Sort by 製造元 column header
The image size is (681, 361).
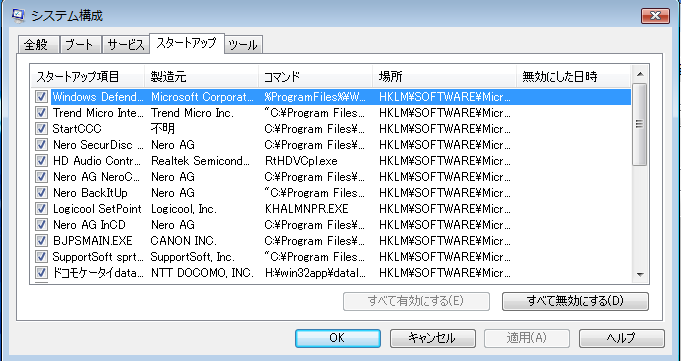(202, 77)
